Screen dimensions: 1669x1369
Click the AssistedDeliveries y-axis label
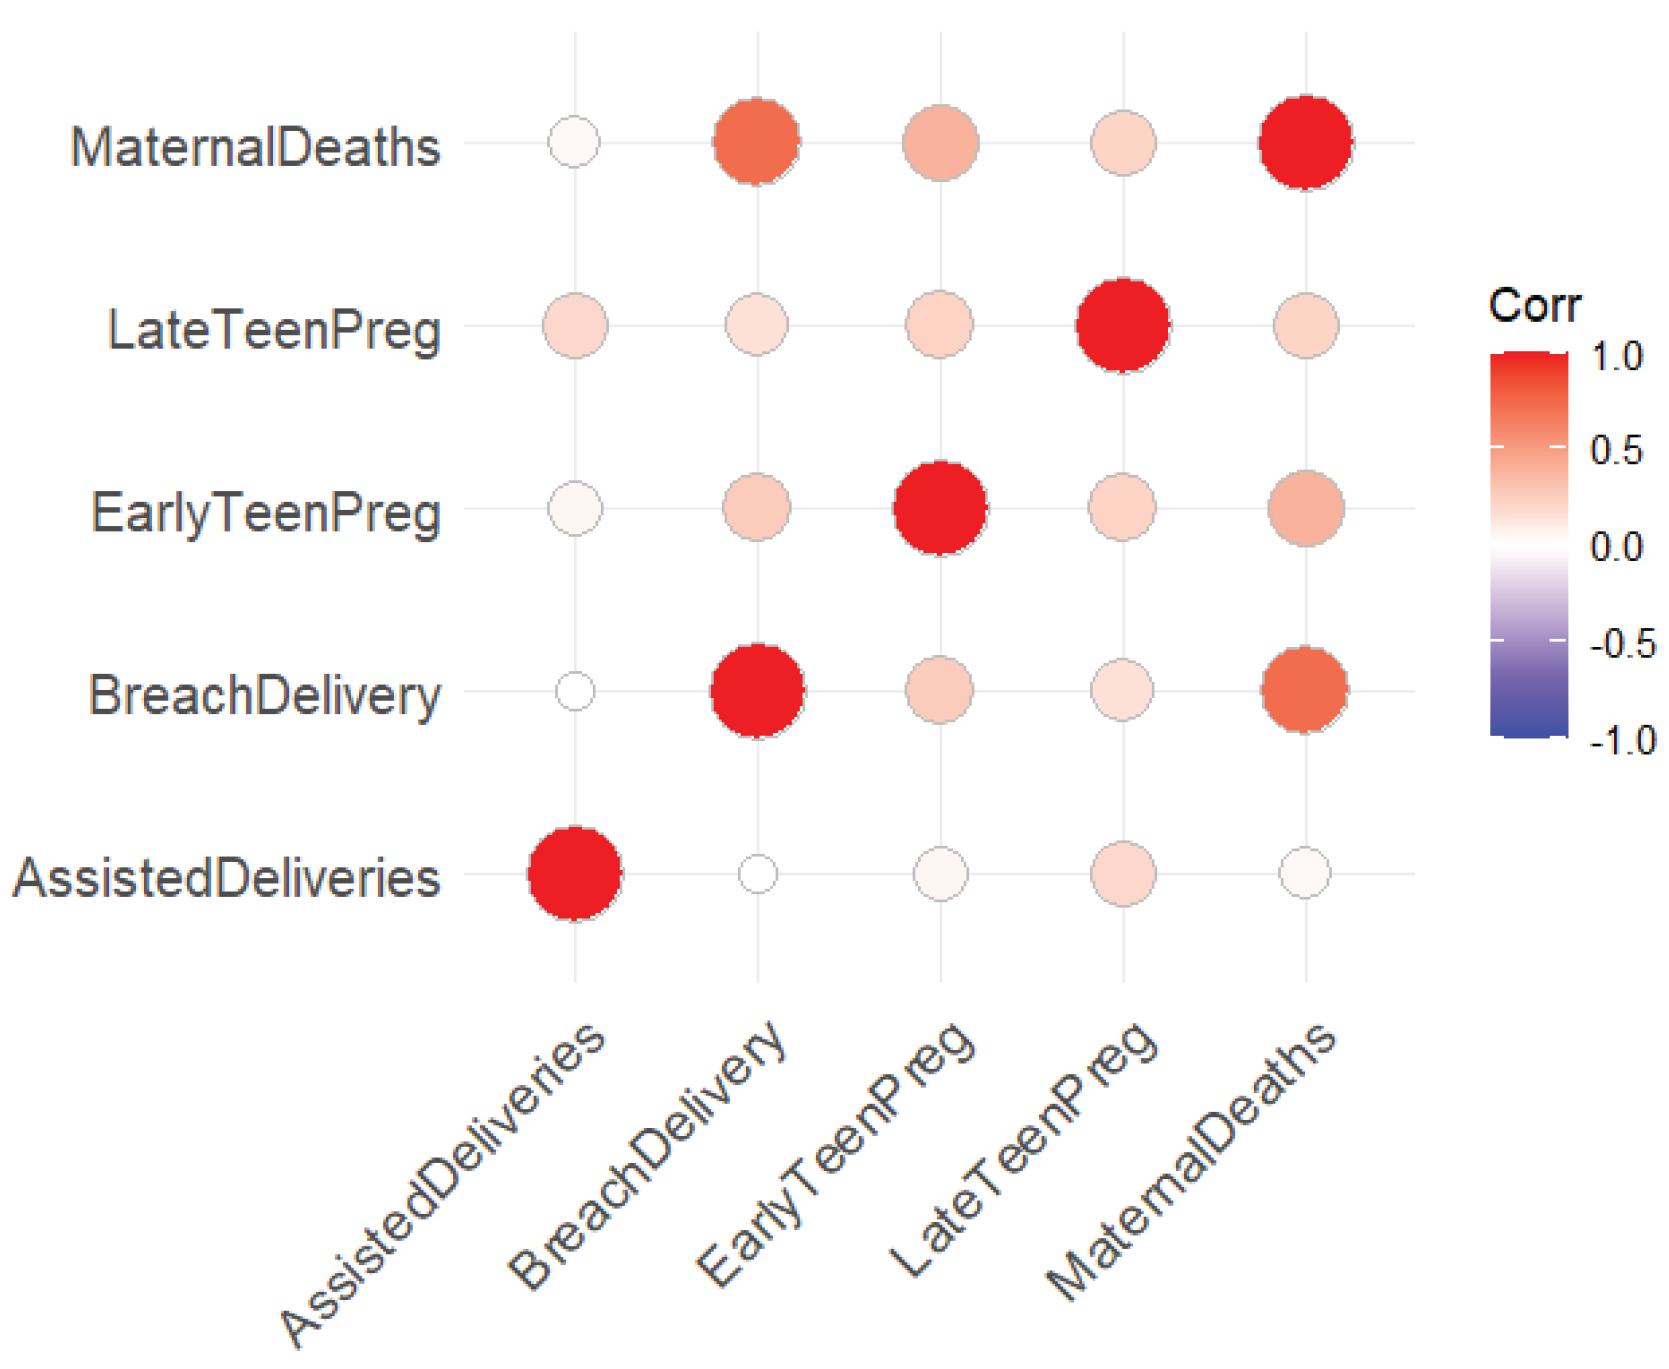tap(226, 878)
